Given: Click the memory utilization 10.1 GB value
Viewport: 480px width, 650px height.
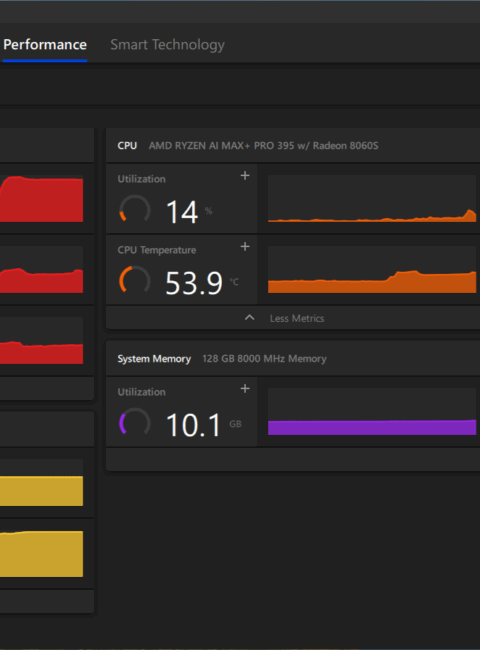Looking at the screenshot, I should 203,425.
